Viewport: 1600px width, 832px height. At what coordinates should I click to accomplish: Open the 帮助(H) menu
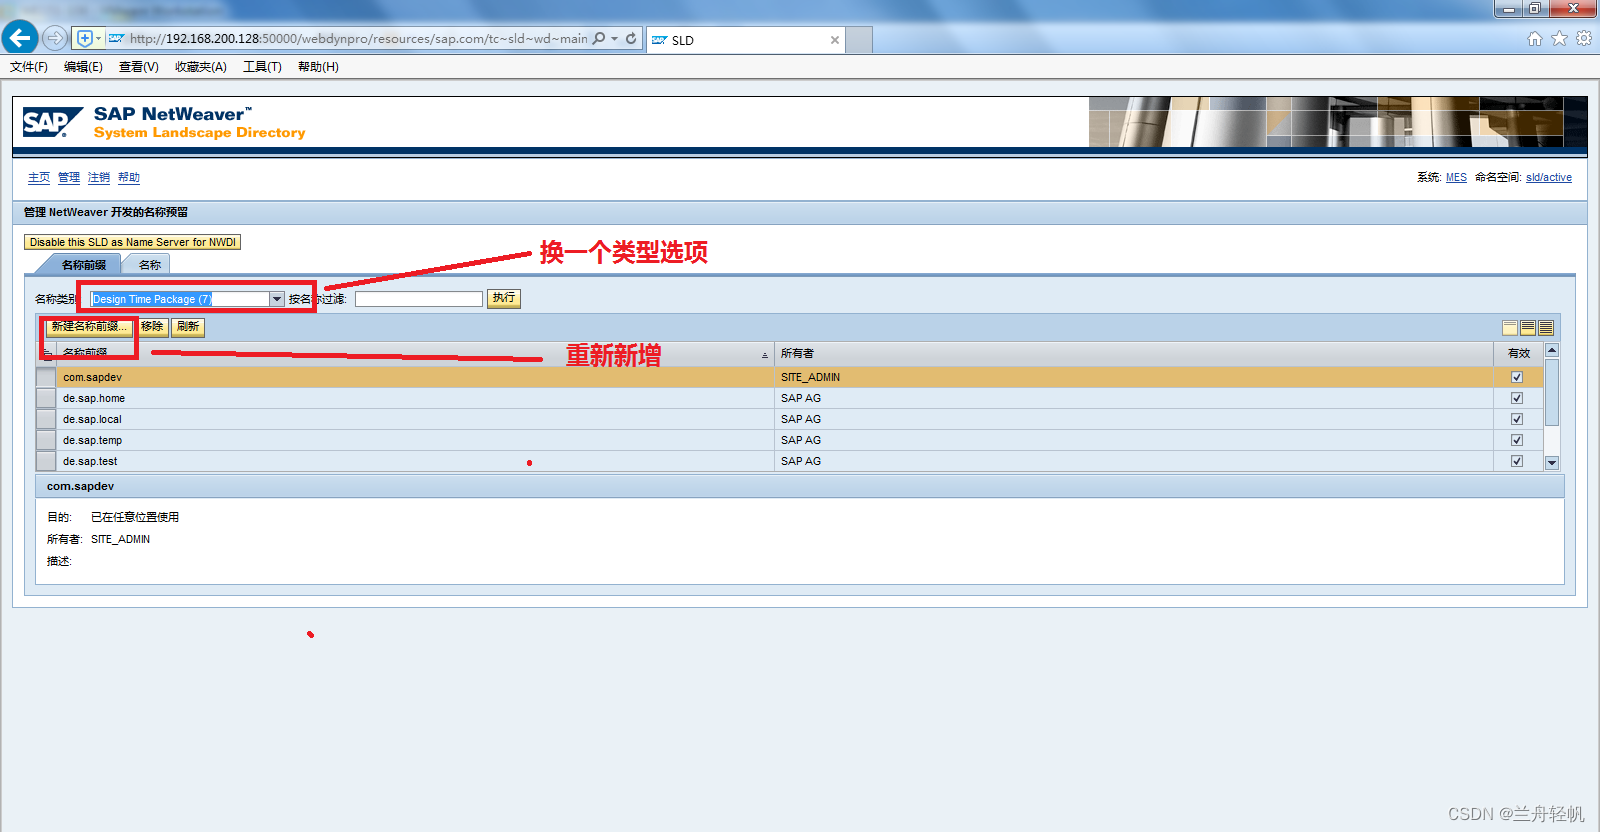click(318, 67)
